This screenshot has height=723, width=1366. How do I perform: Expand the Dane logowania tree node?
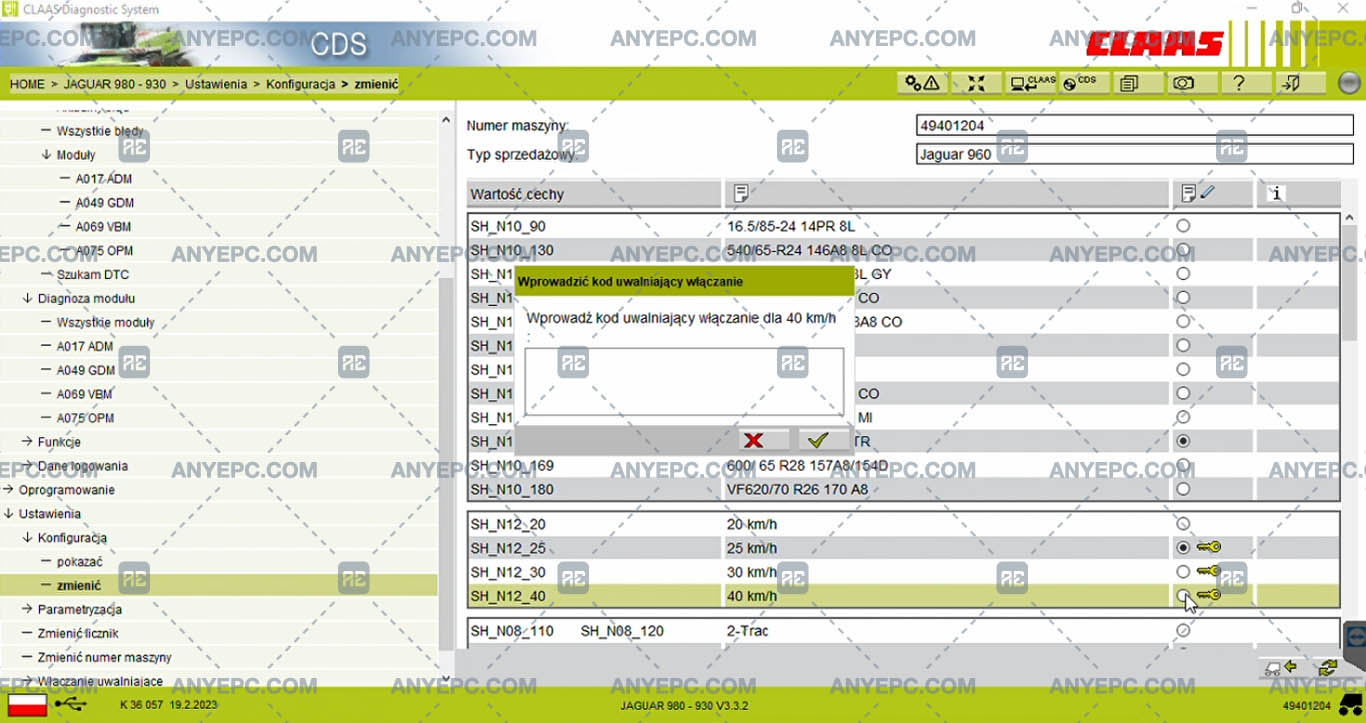[x=27, y=466]
